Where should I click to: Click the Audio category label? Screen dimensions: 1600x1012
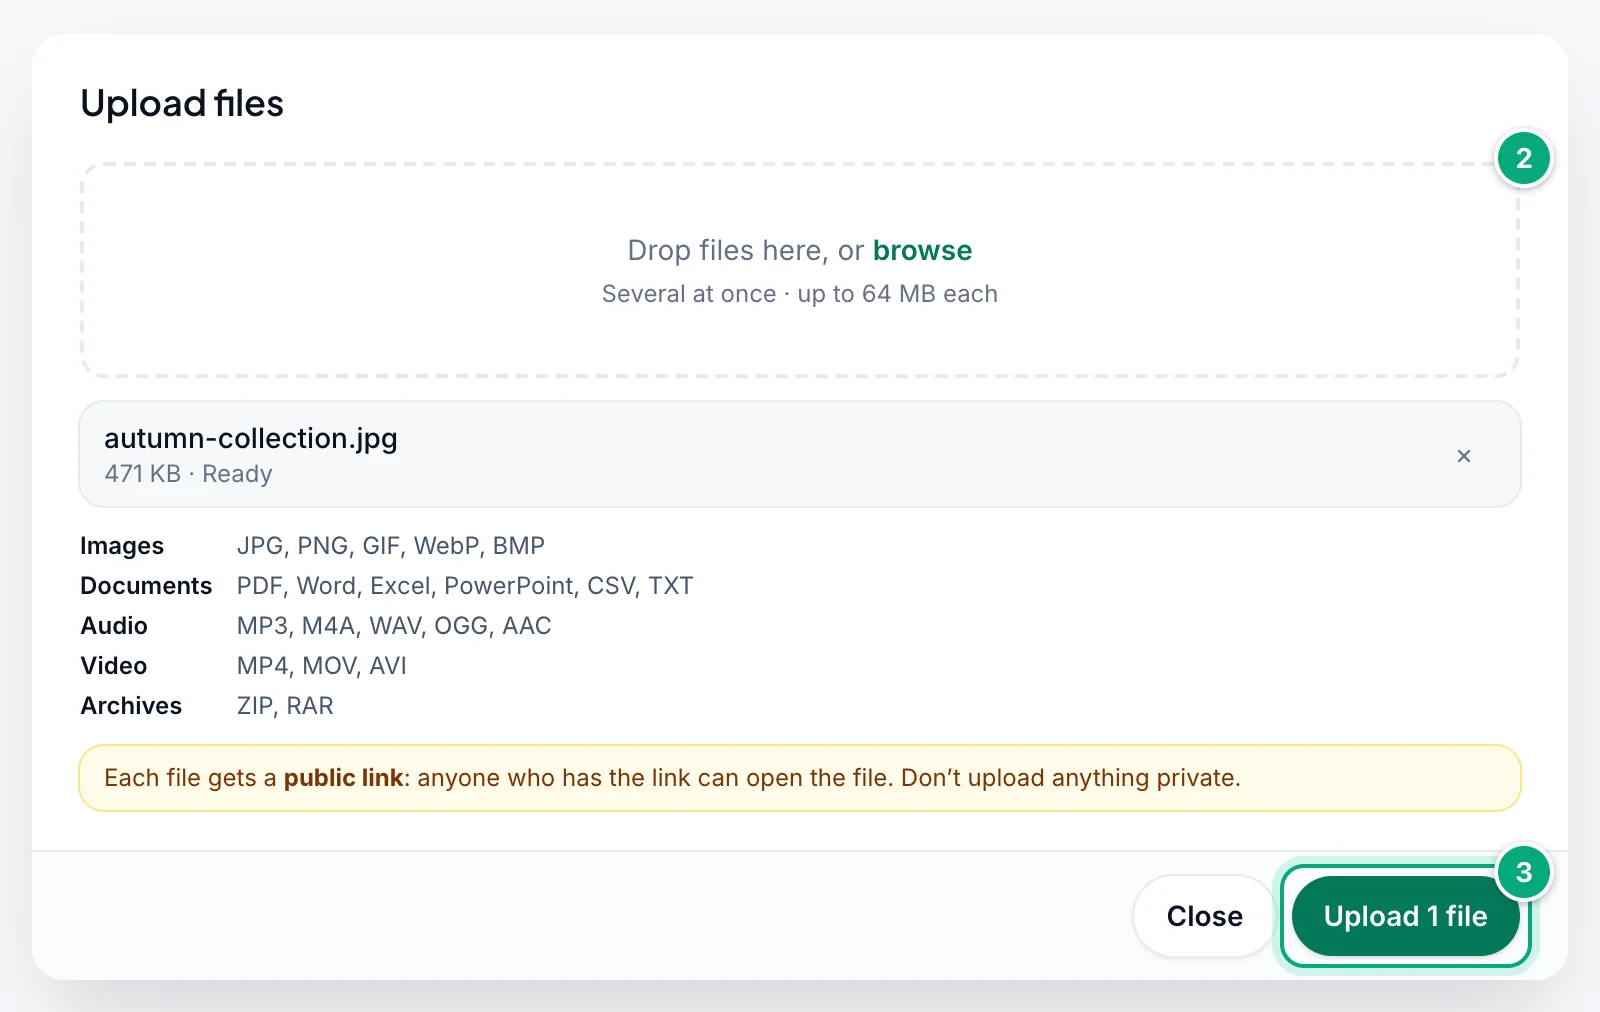tap(114, 626)
